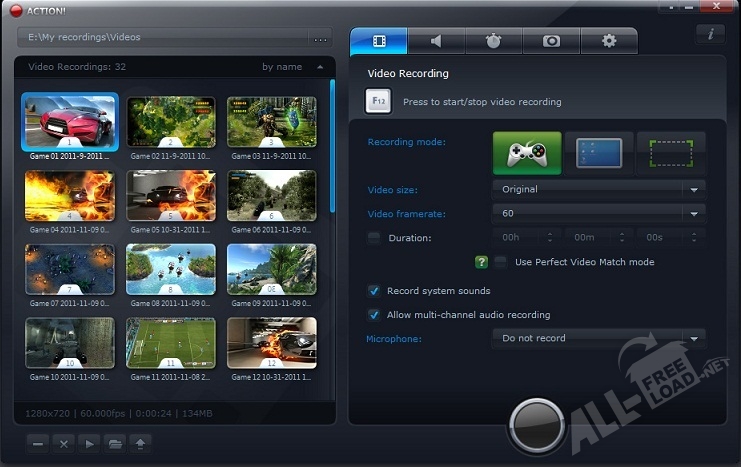Choose the Active Desktop recording mode icon
Viewport: 741px width, 467px height.
[599, 153]
